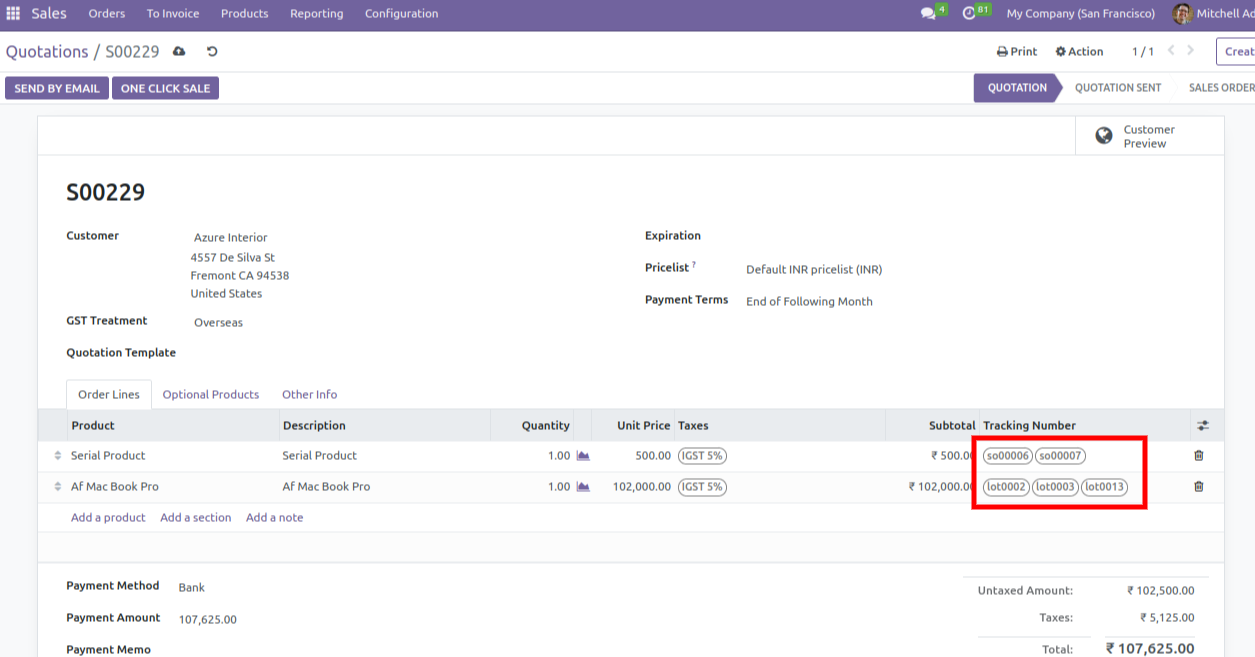Open the Reporting menu
The height and width of the screenshot is (657, 1255).
coord(316,14)
